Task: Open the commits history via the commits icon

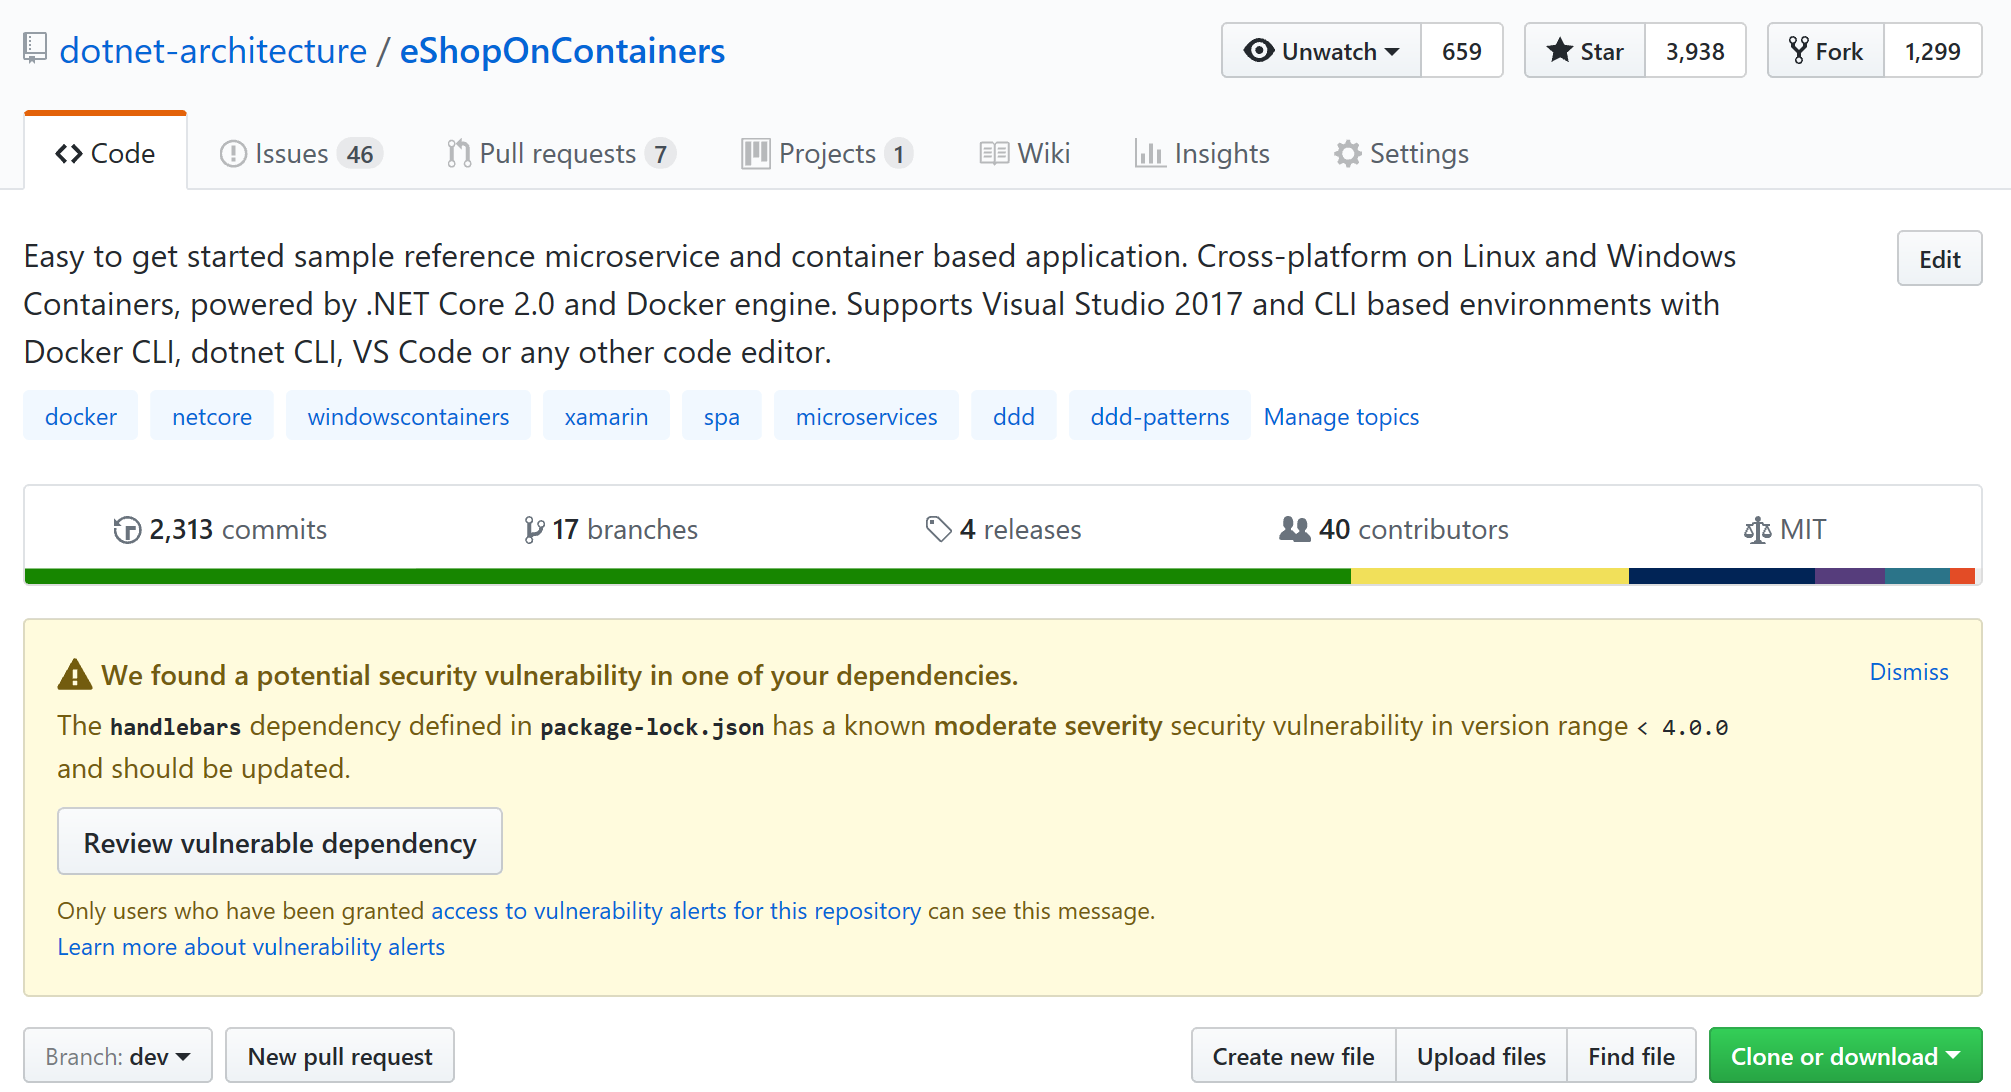Action: (x=127, y=529)
